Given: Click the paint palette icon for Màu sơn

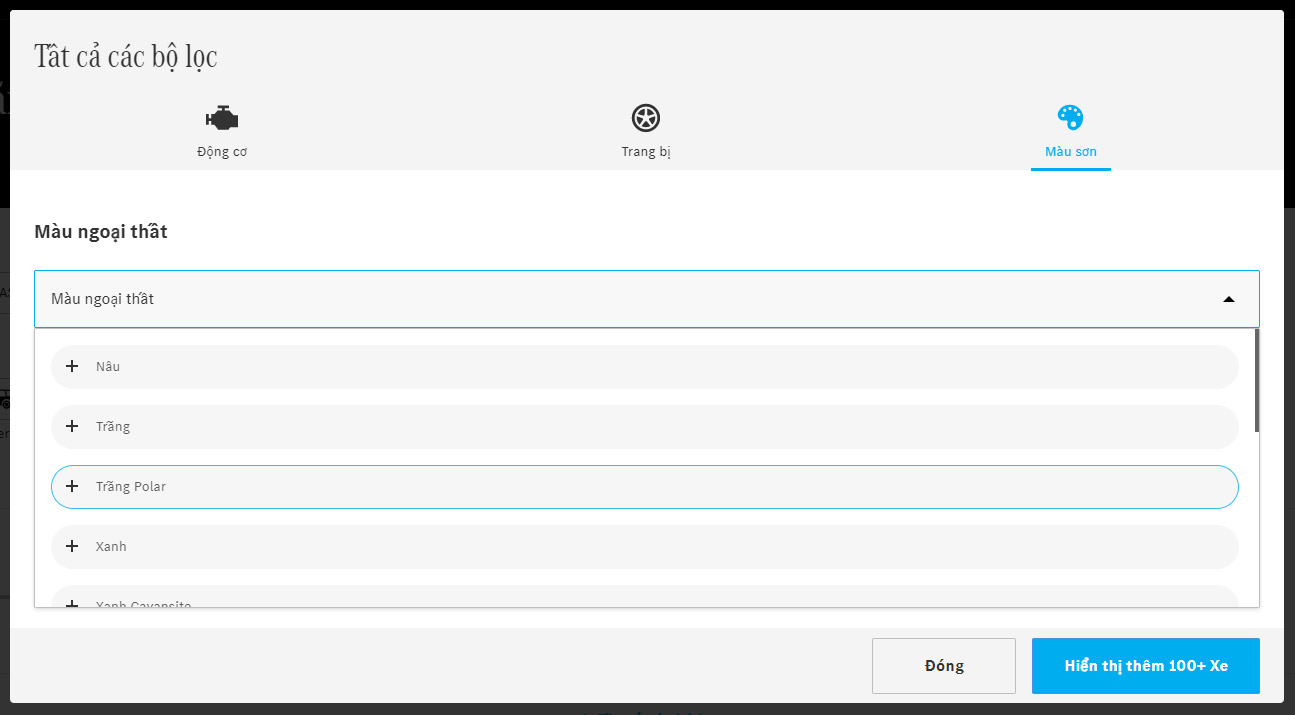Looking at the screenshot, I should [x=1070, y=118].
